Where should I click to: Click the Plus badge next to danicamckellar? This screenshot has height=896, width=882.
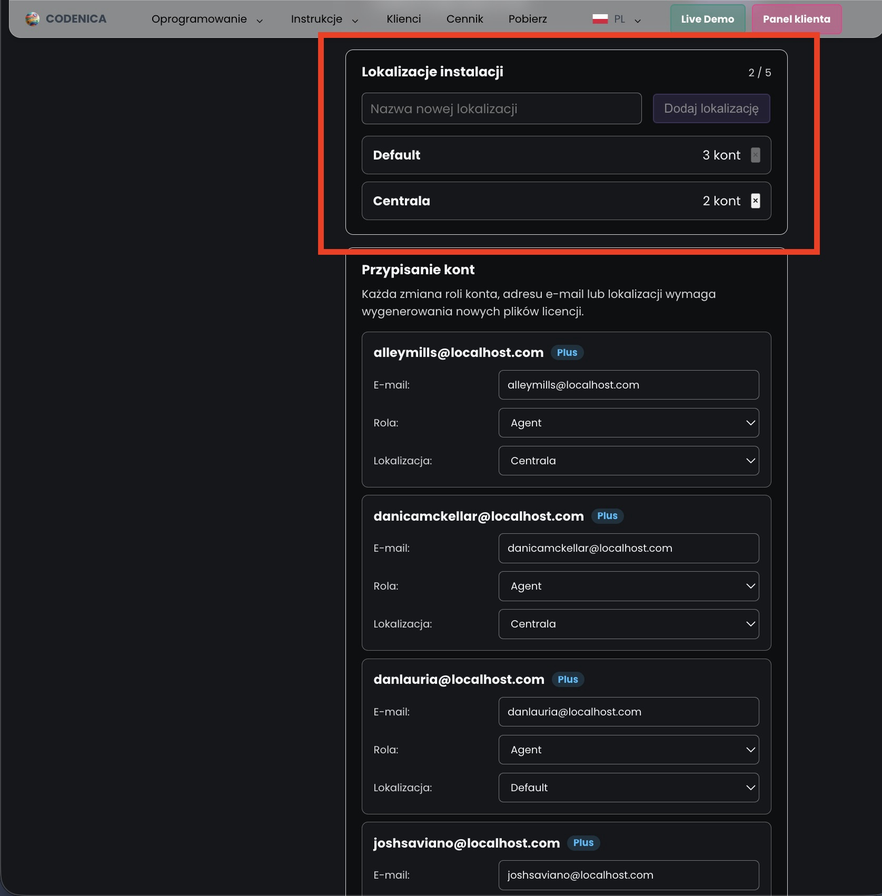[607, 516]
